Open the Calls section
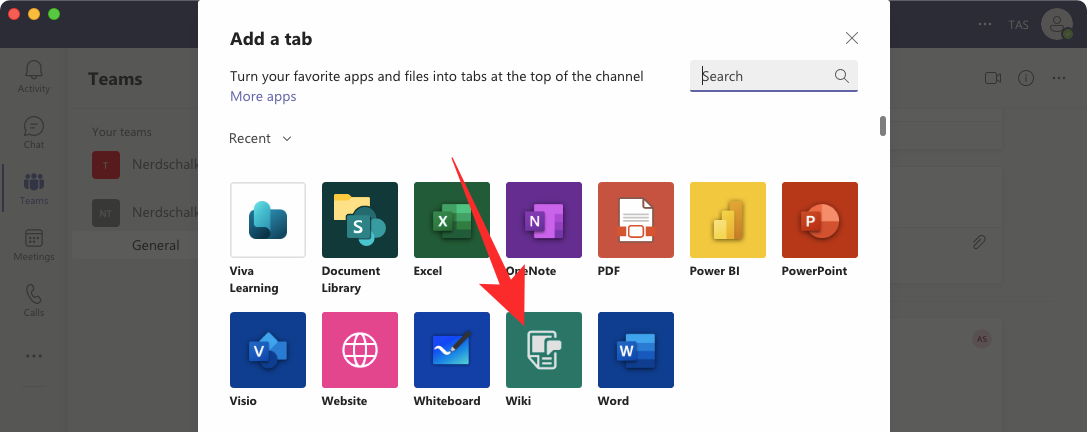Screen dimensions: 1087x432 coord(34,300)
